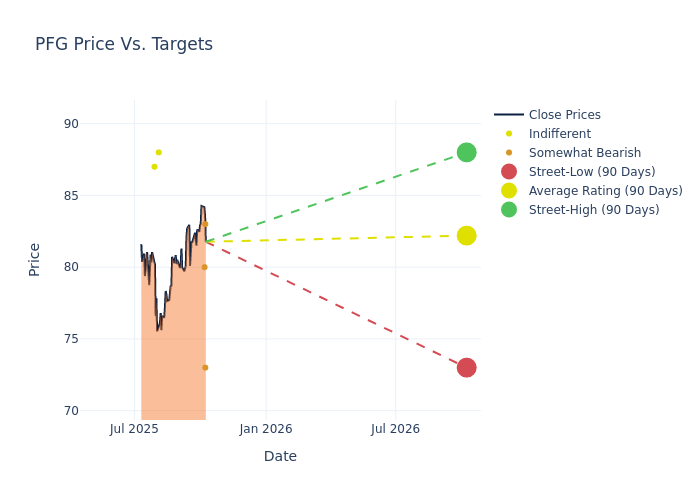
Task: Hide Average Rating (90 Days) via the legend
Action: [605, 191]
